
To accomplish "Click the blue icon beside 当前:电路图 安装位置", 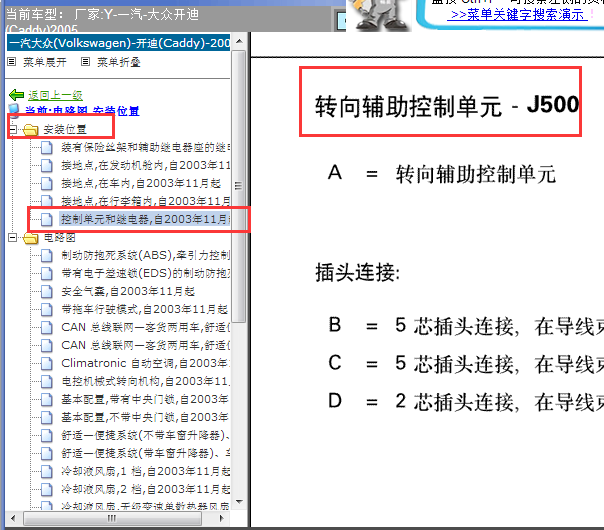I will pyautogui.click(x=14, y=111).
